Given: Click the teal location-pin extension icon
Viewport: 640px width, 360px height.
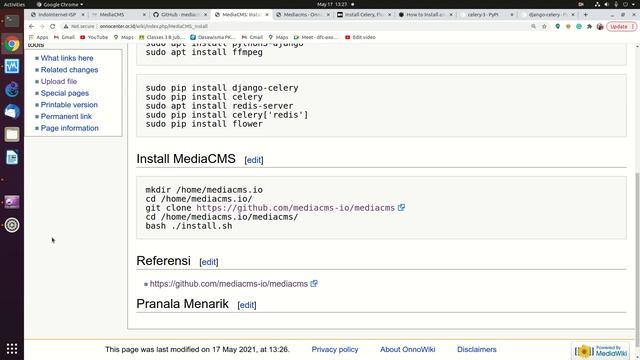Looking at the screenshot, I should (558, 26).
